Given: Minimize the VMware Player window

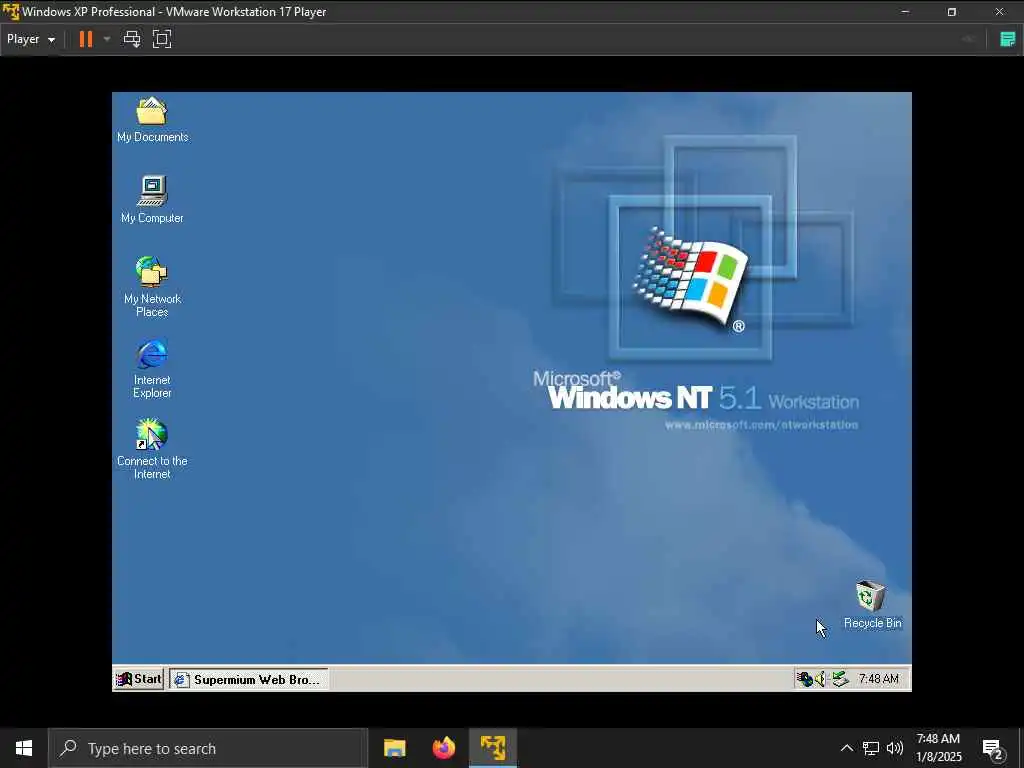Looking at the screenshot, I should pyautogui.click(x=905, y=12).
